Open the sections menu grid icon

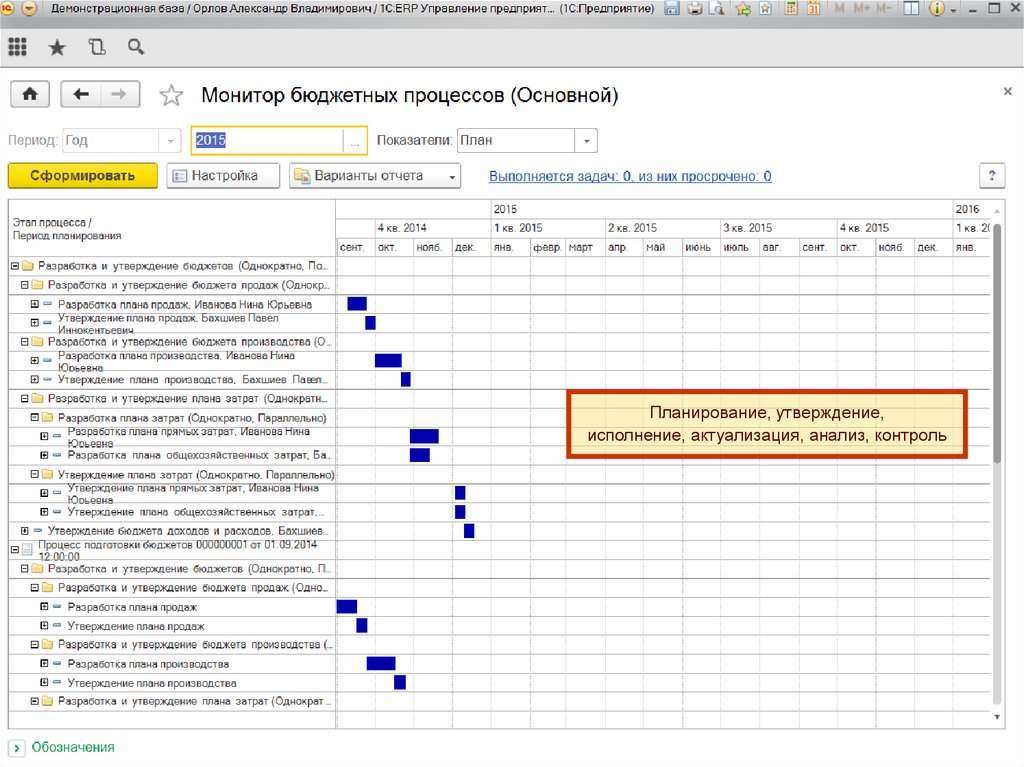coord(17,47)
